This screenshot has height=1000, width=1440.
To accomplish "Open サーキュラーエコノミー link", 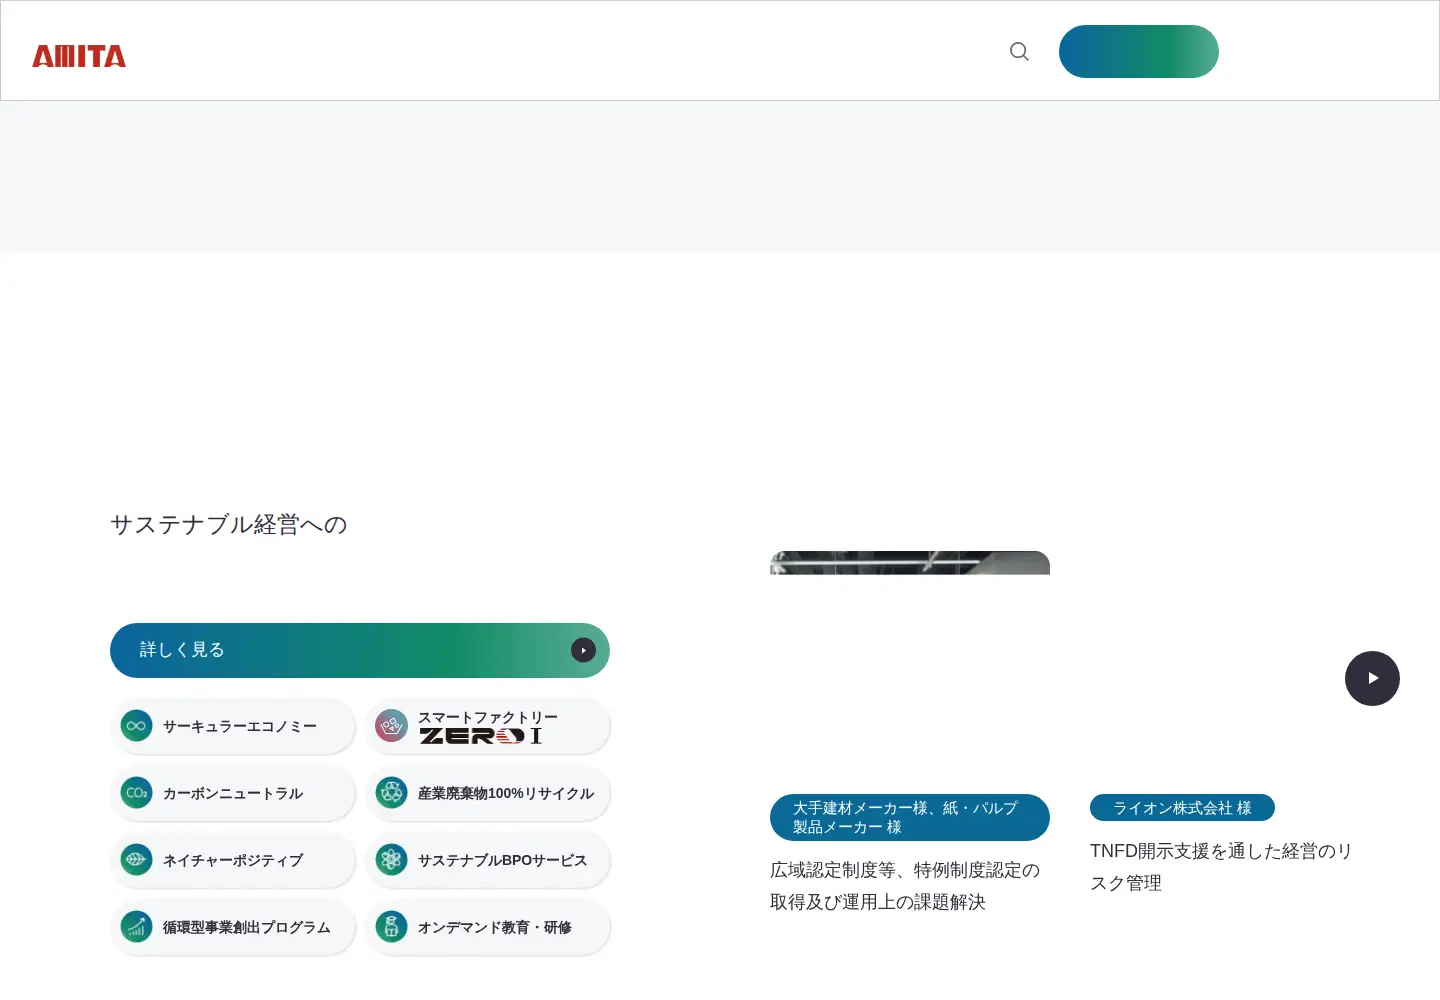I will coord(233,726).
